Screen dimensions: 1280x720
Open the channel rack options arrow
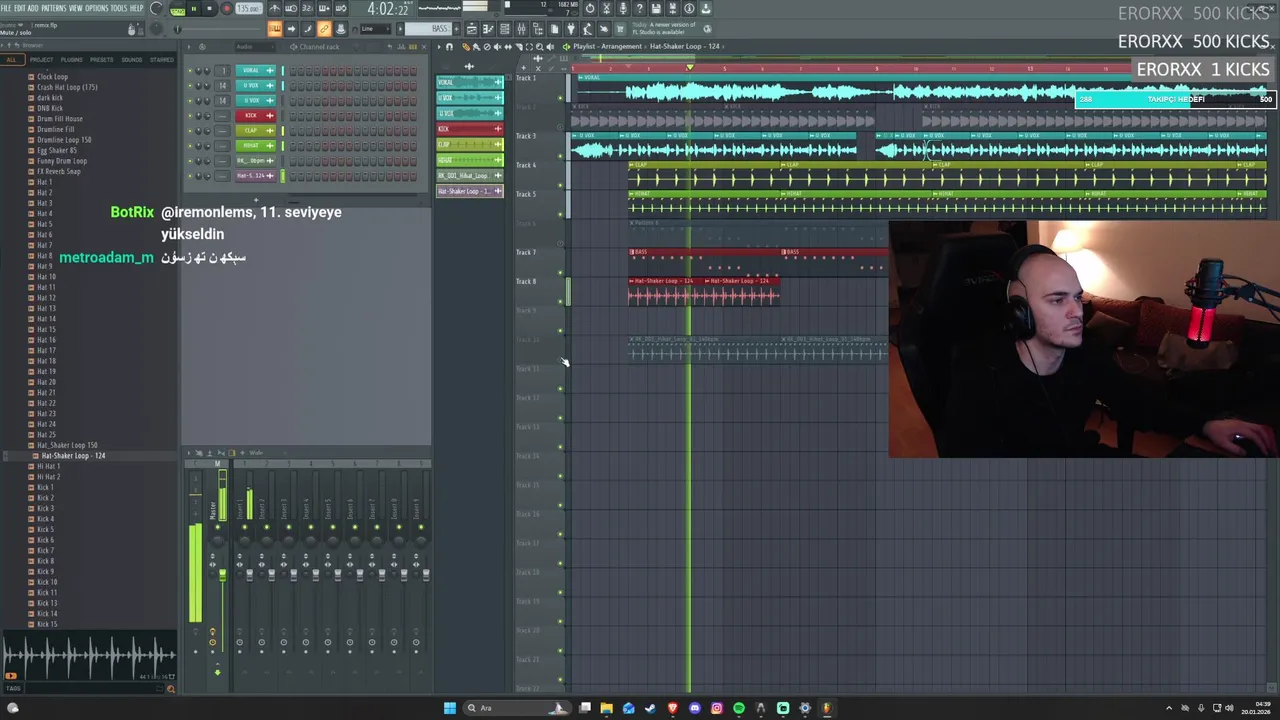(189, 46)
